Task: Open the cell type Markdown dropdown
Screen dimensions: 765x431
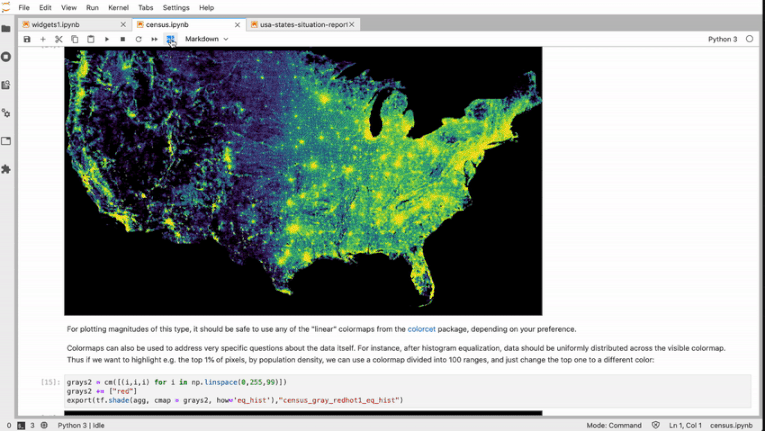Action: click(x=206, y=39)
